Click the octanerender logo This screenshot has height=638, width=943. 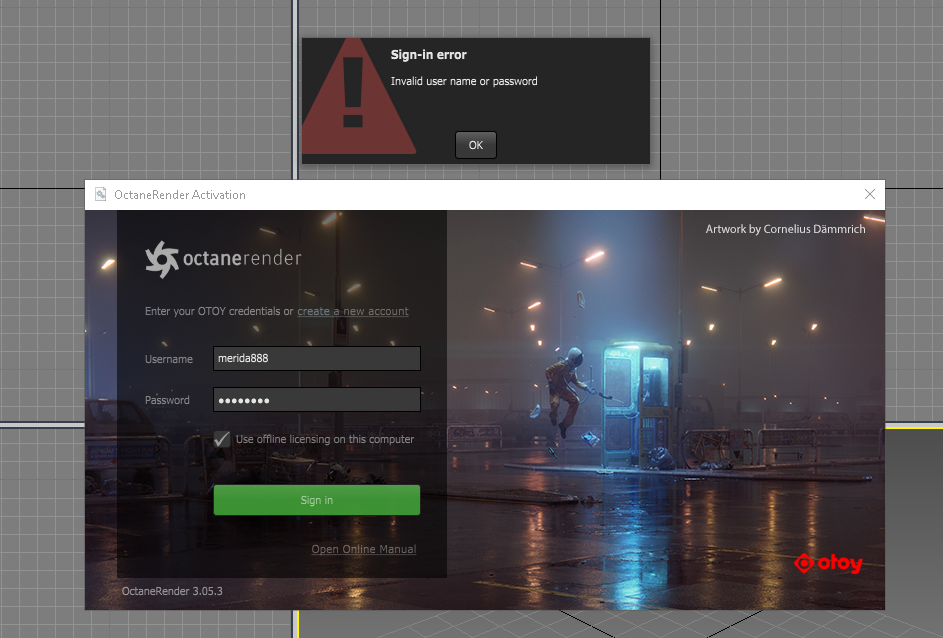click(223, 259)
